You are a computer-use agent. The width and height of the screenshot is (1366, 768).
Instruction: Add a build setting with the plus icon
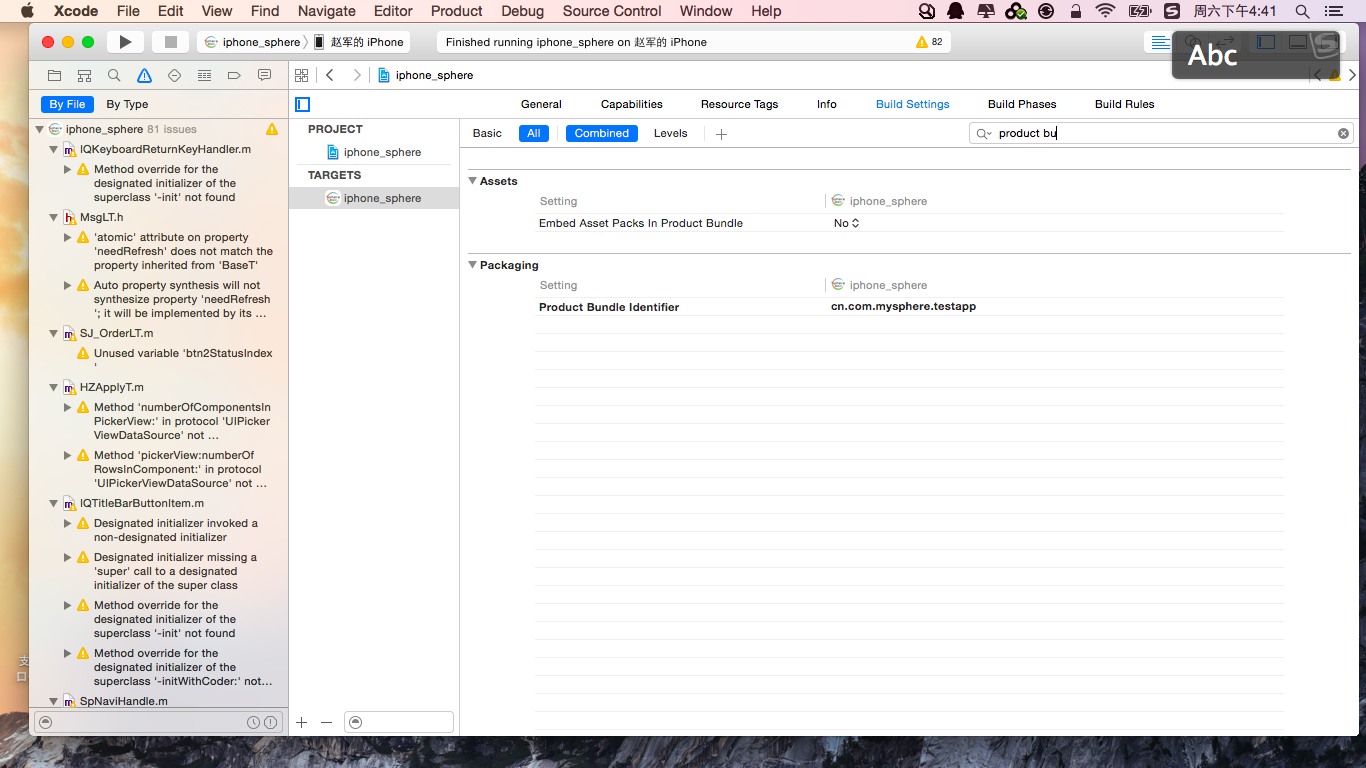pos(721,134)
